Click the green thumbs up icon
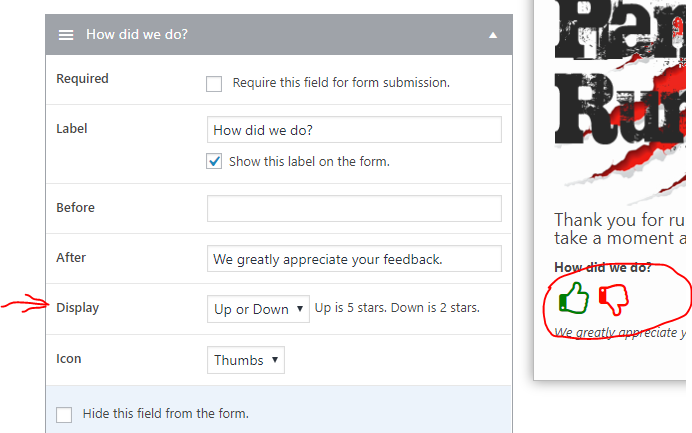The image size is (692, 433). pyautogui.click(x=574, y=298)
